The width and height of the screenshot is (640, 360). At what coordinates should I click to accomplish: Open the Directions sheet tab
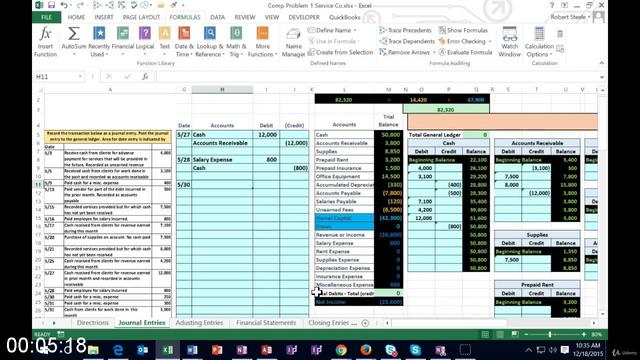[x=93, y=322]
